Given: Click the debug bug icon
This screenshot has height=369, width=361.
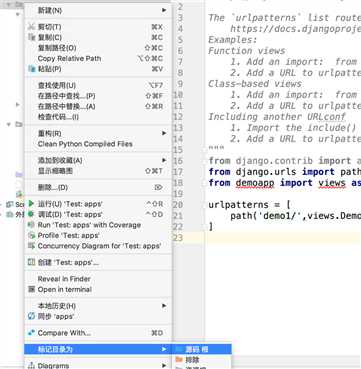Looking at the screenshot, I should [x=31, y=214].
